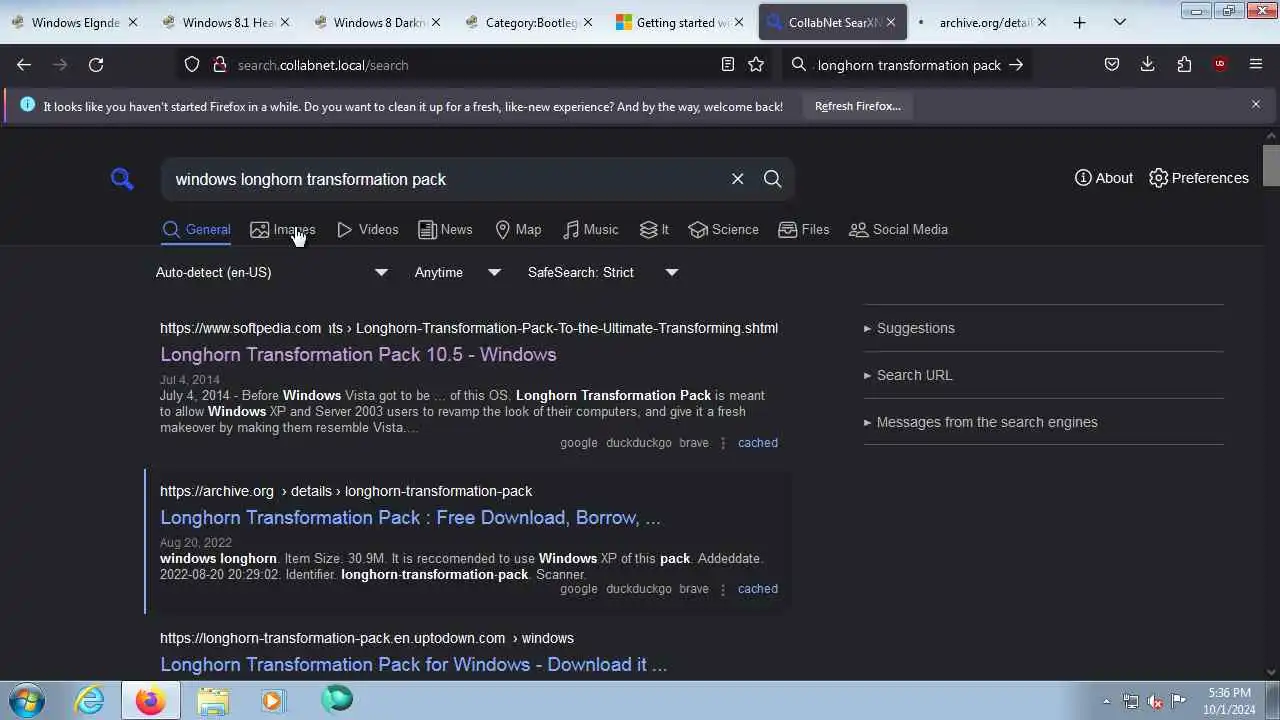
Task: Click taskbar clock showing 5:36 PM
Action: click(1230, 700)
